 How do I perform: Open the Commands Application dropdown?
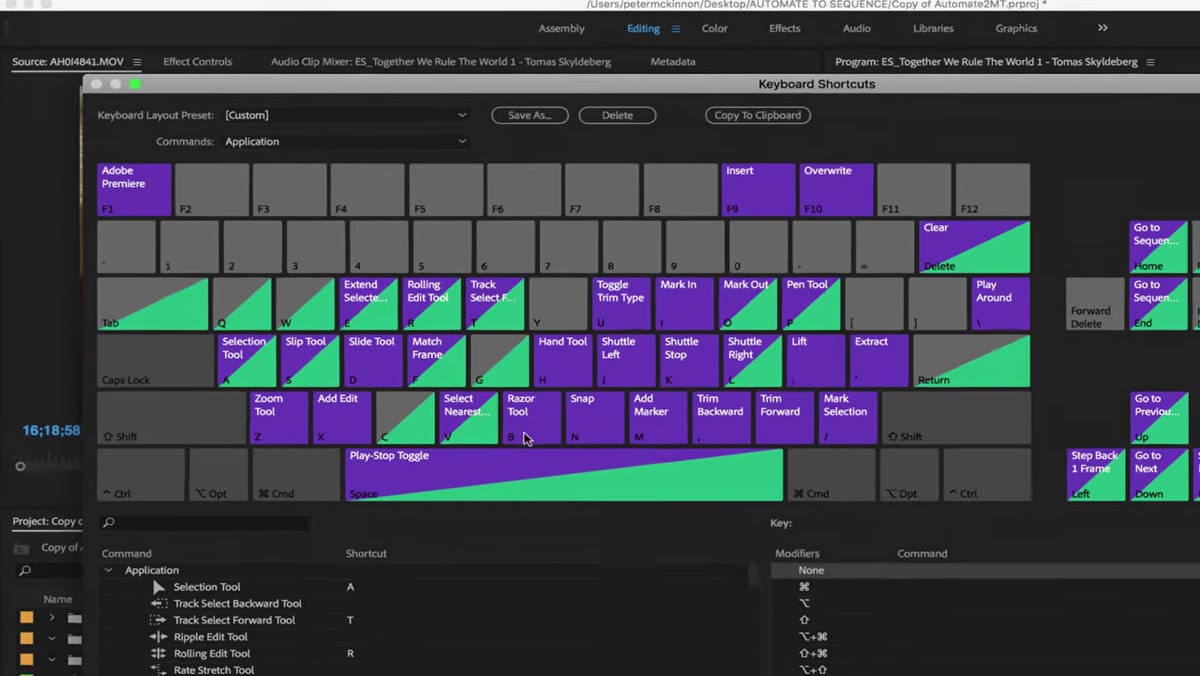coord(346,142)
